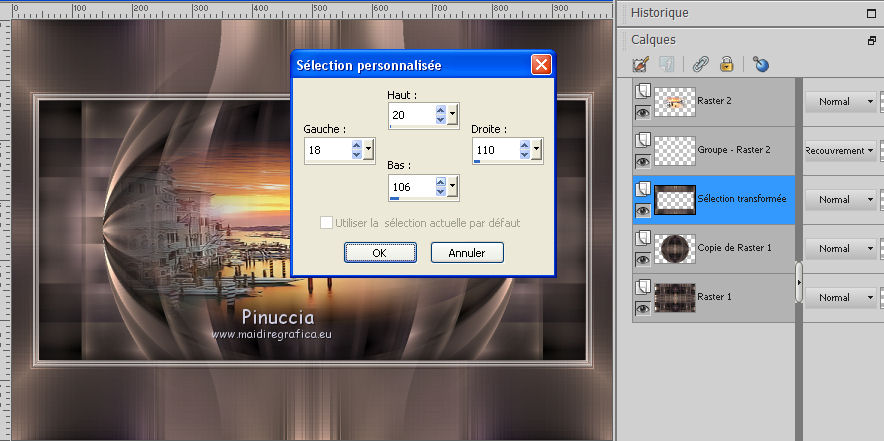This screenshot has width=884, height=441.
Task: Hide the Sélection transformée layer
Action: [x=643, y=211]
